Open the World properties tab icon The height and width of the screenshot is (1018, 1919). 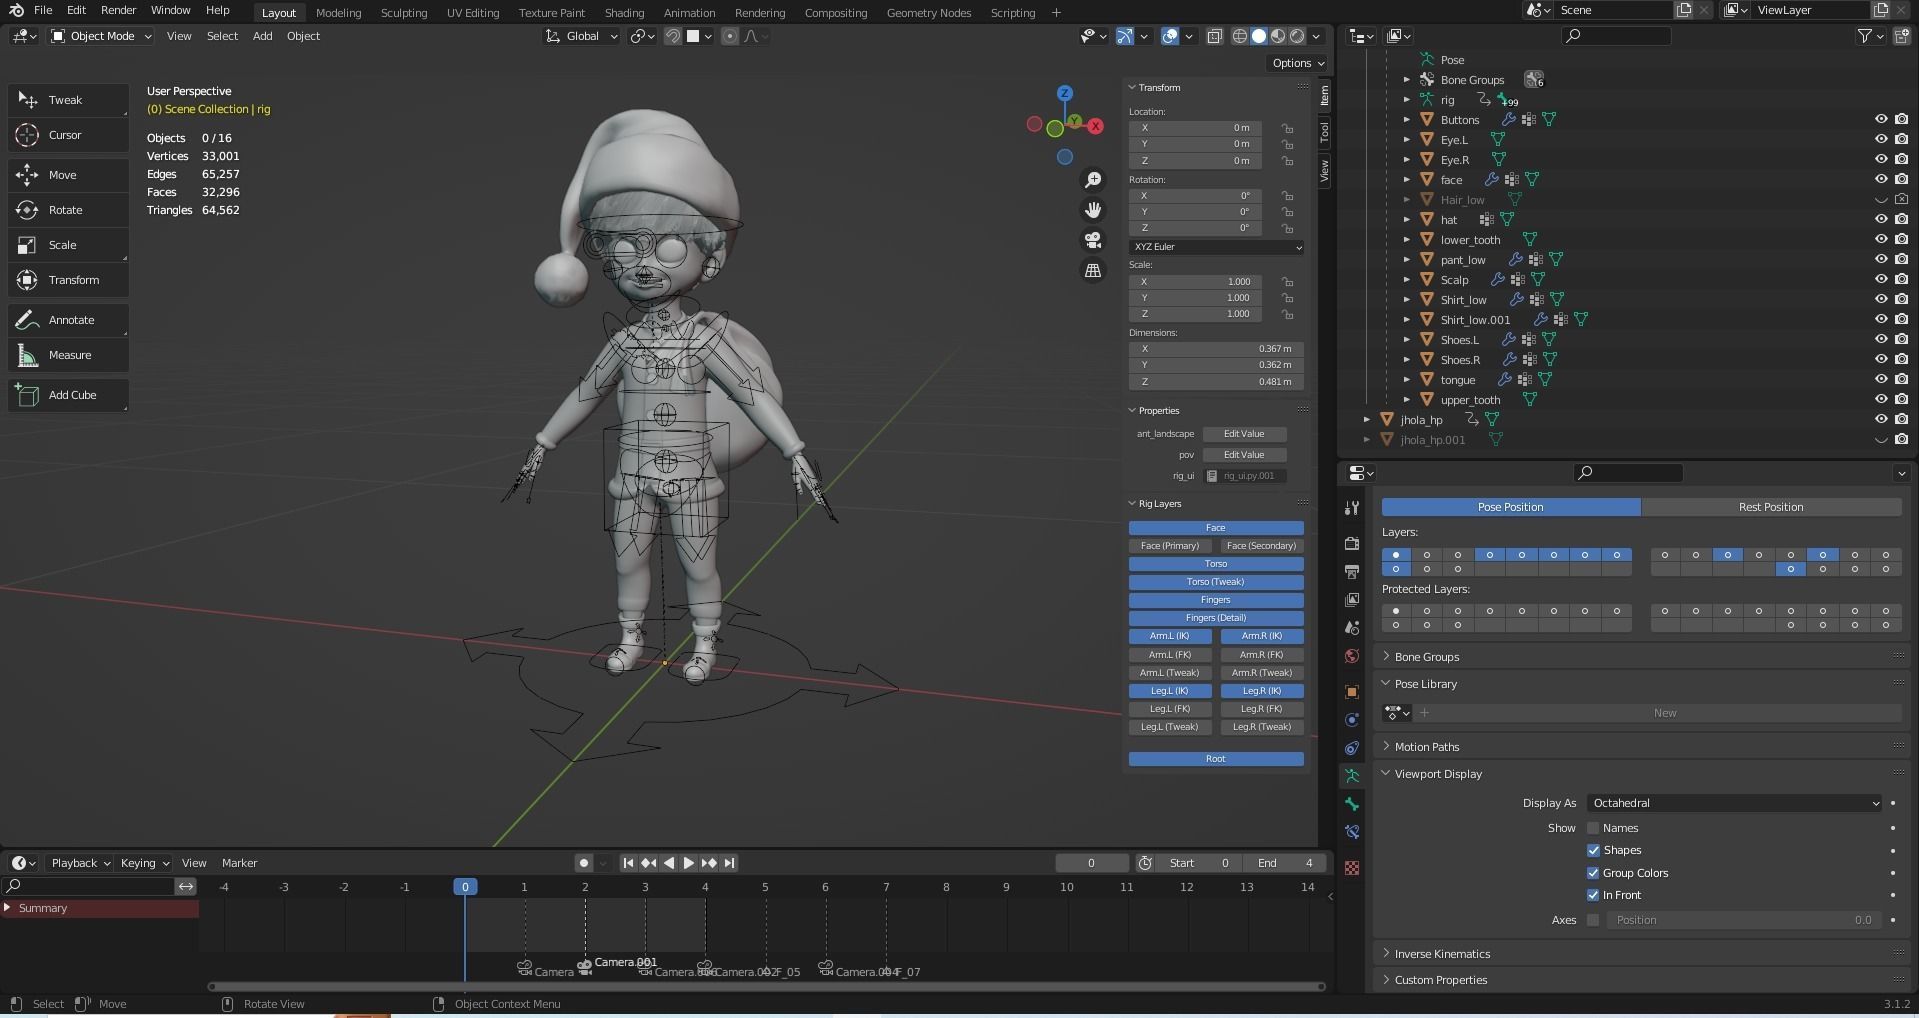[1352, 656]
